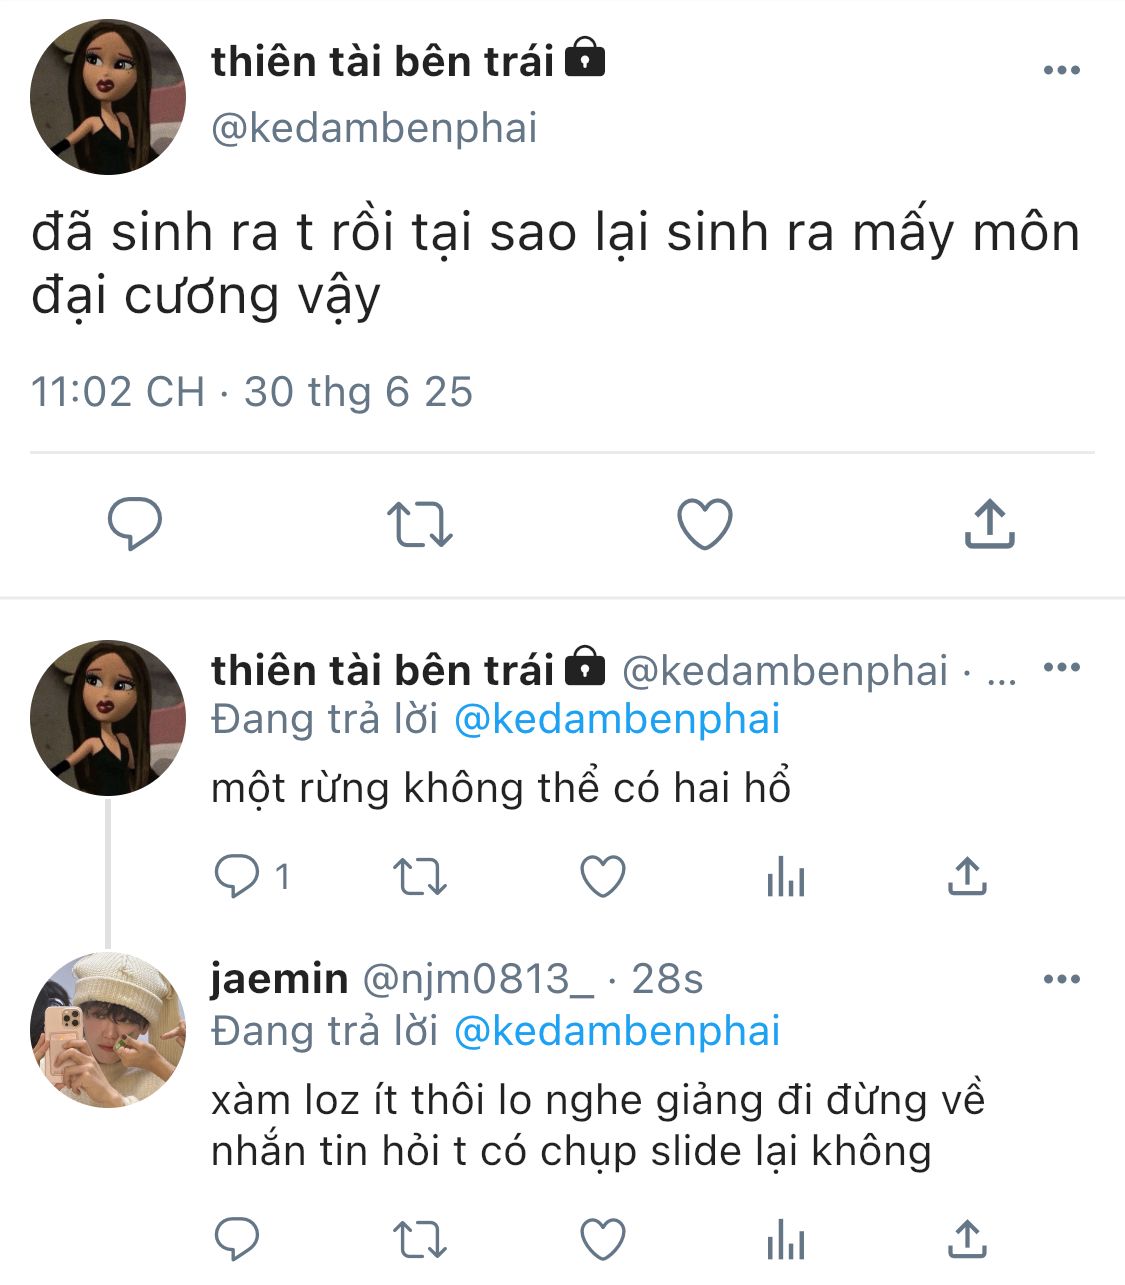Open thiên tài bên trái main avatar
The image size is (1125, 1285).
[108, 96]
